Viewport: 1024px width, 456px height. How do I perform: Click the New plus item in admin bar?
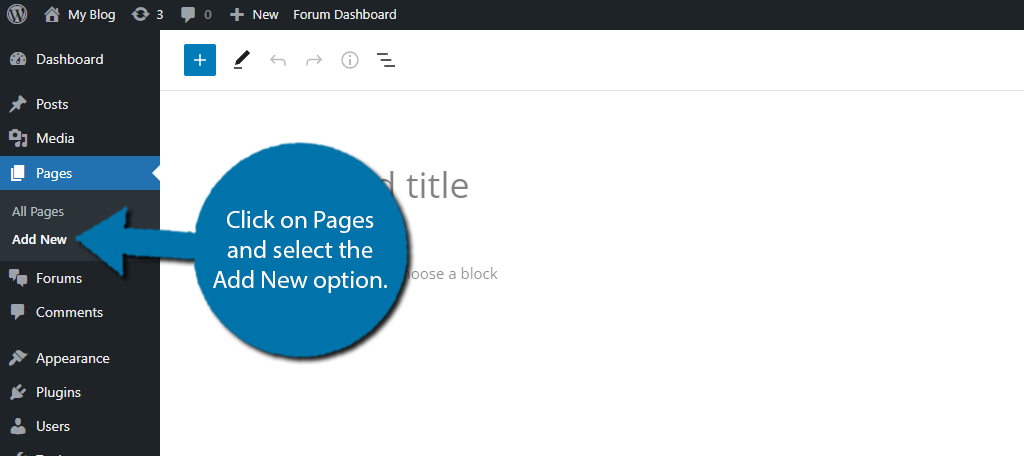point(254,14)
